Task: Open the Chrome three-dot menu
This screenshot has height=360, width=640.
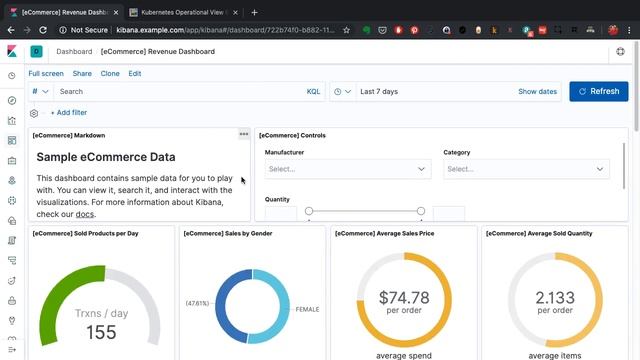Action: 629,30
